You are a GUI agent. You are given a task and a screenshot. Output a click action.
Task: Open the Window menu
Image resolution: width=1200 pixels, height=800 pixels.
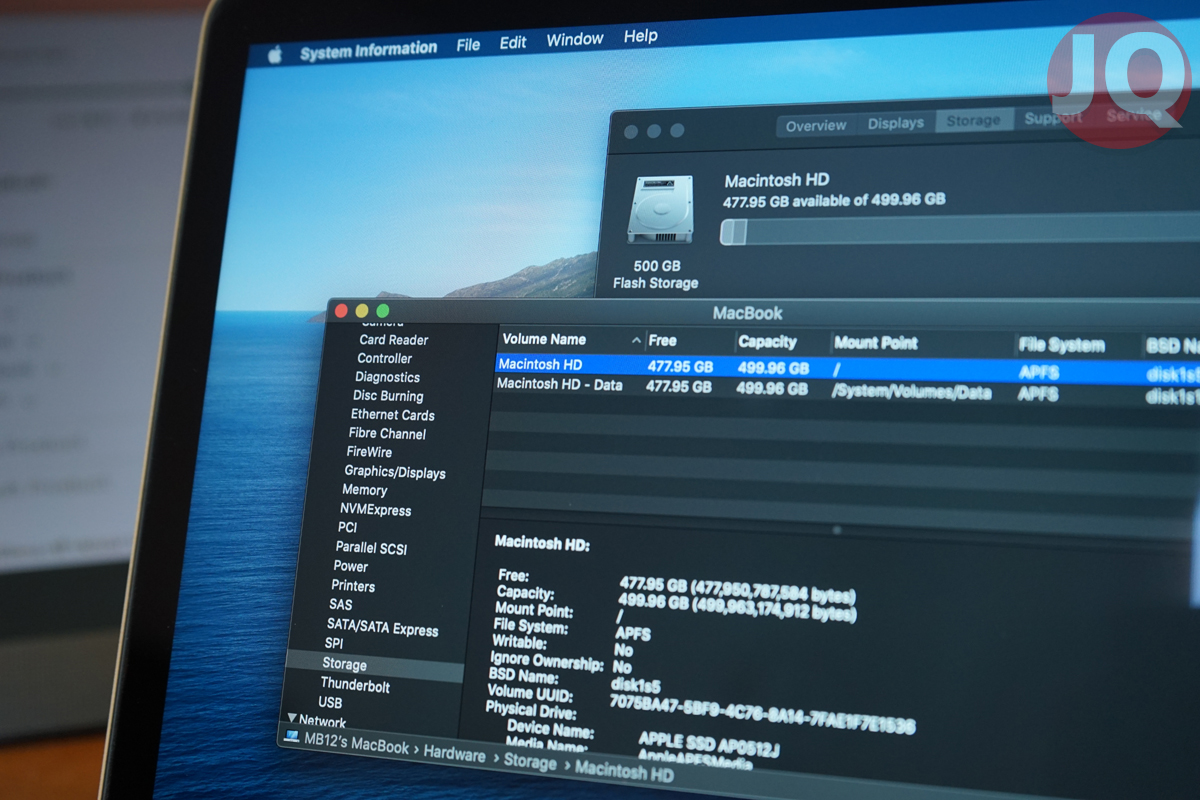pos(575,40)
